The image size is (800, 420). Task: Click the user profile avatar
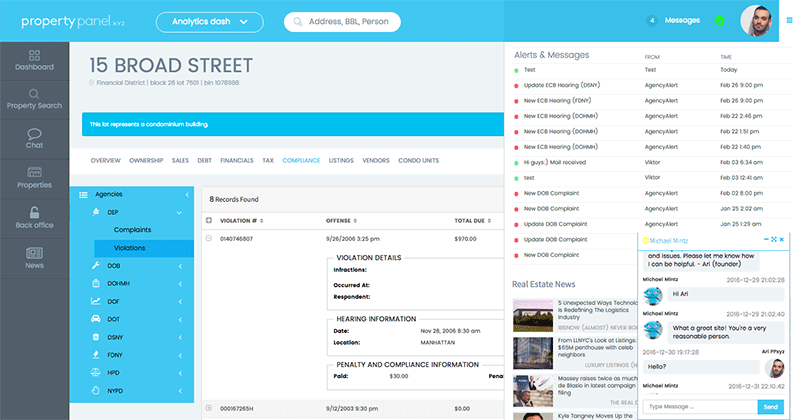759,20
